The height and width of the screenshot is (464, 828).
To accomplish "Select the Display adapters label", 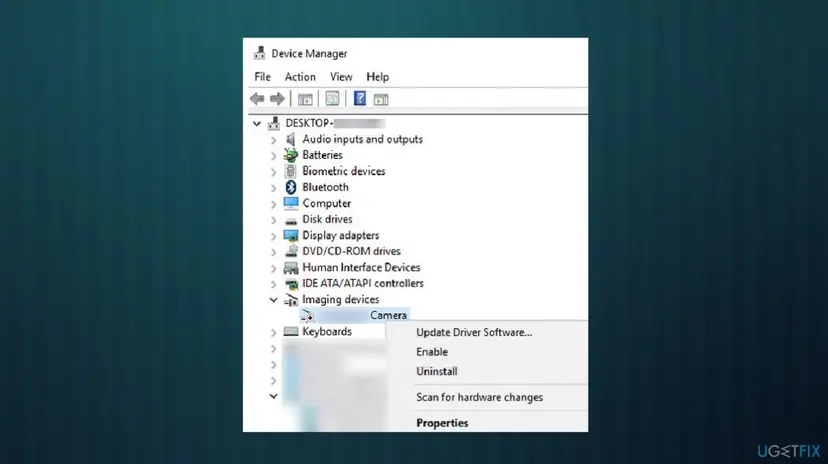I will (341, 235).
